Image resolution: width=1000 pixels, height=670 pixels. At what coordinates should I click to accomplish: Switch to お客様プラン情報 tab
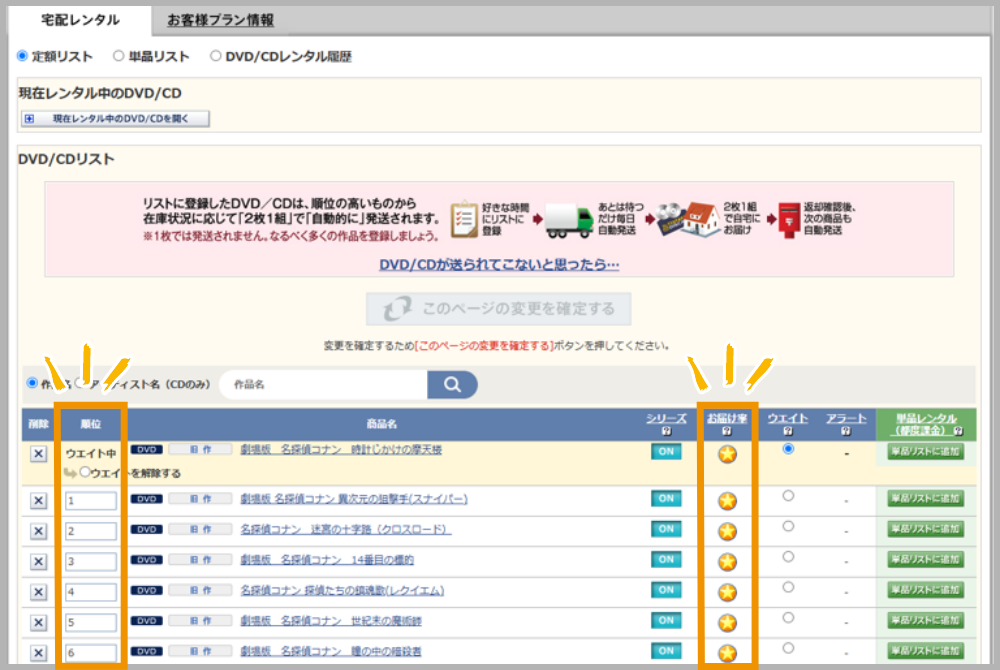pos(220,20)
